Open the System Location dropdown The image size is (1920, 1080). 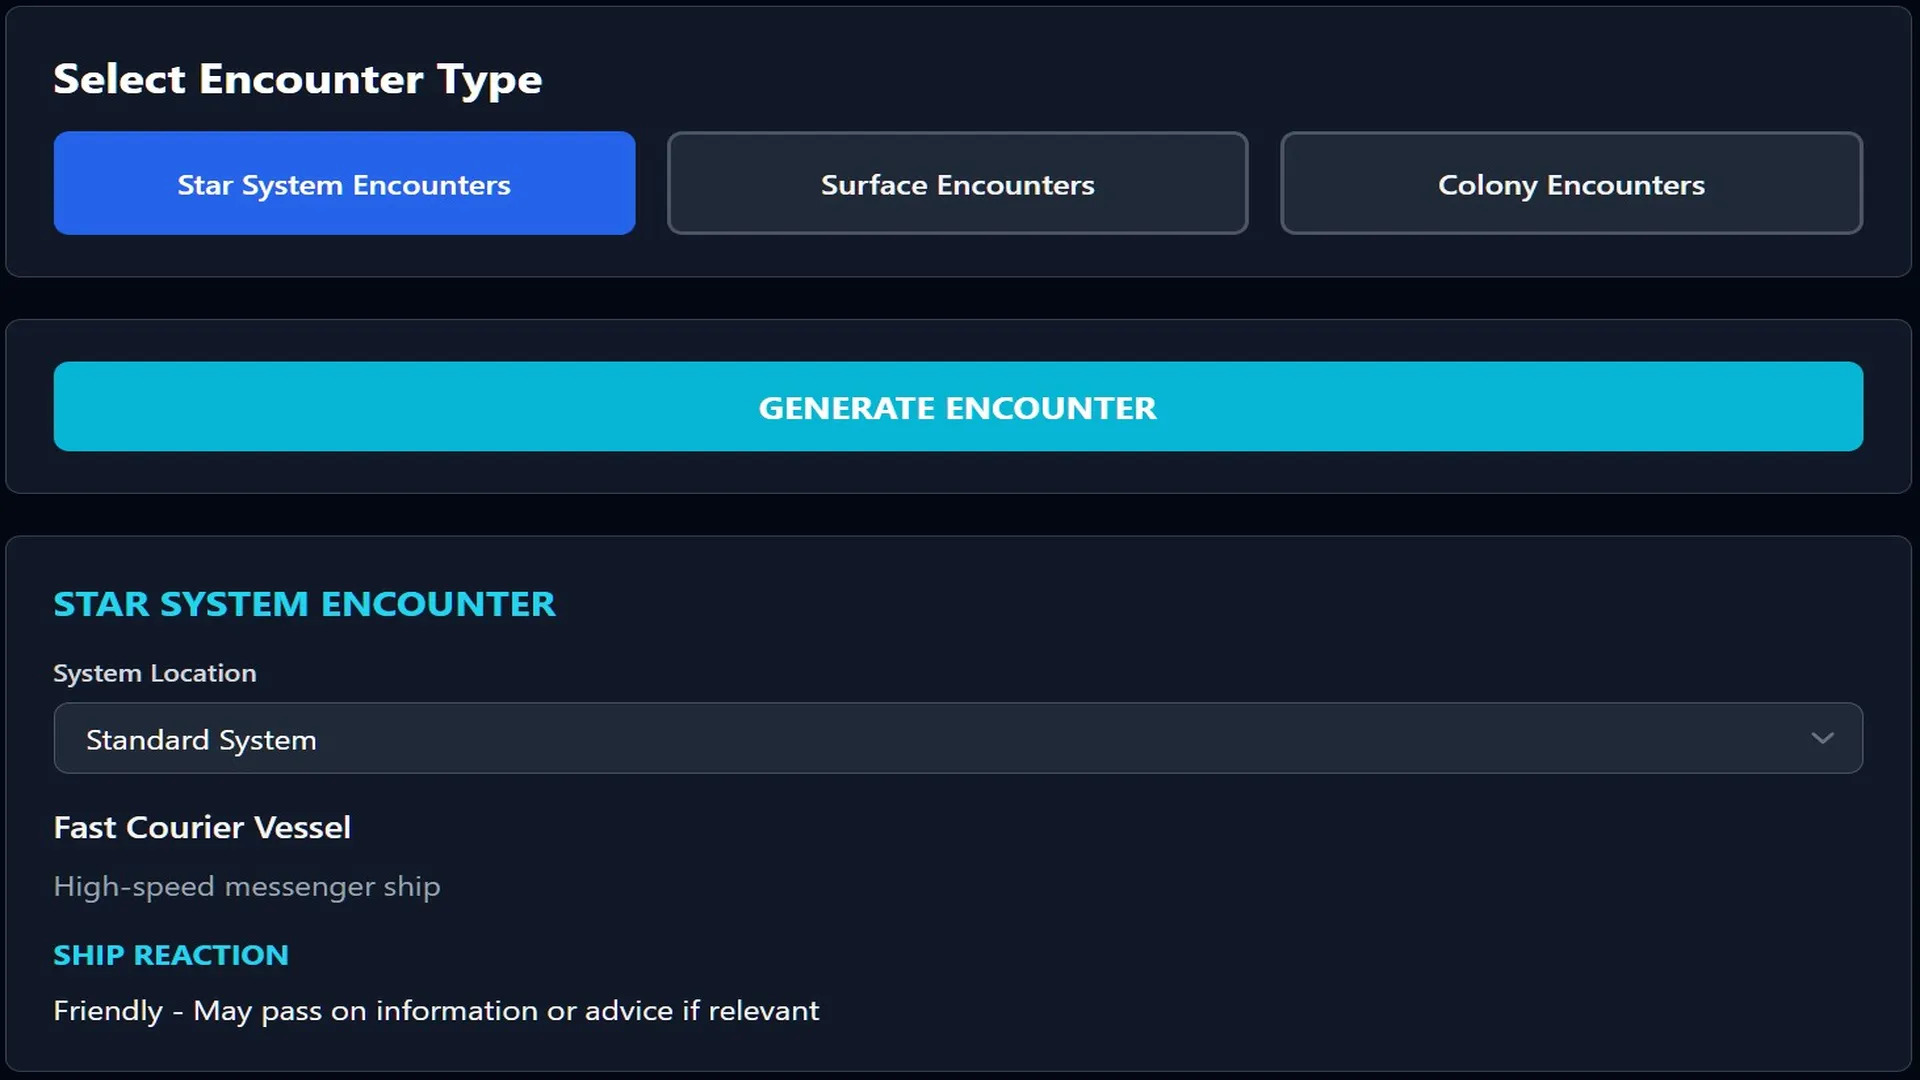coord(957,739)
